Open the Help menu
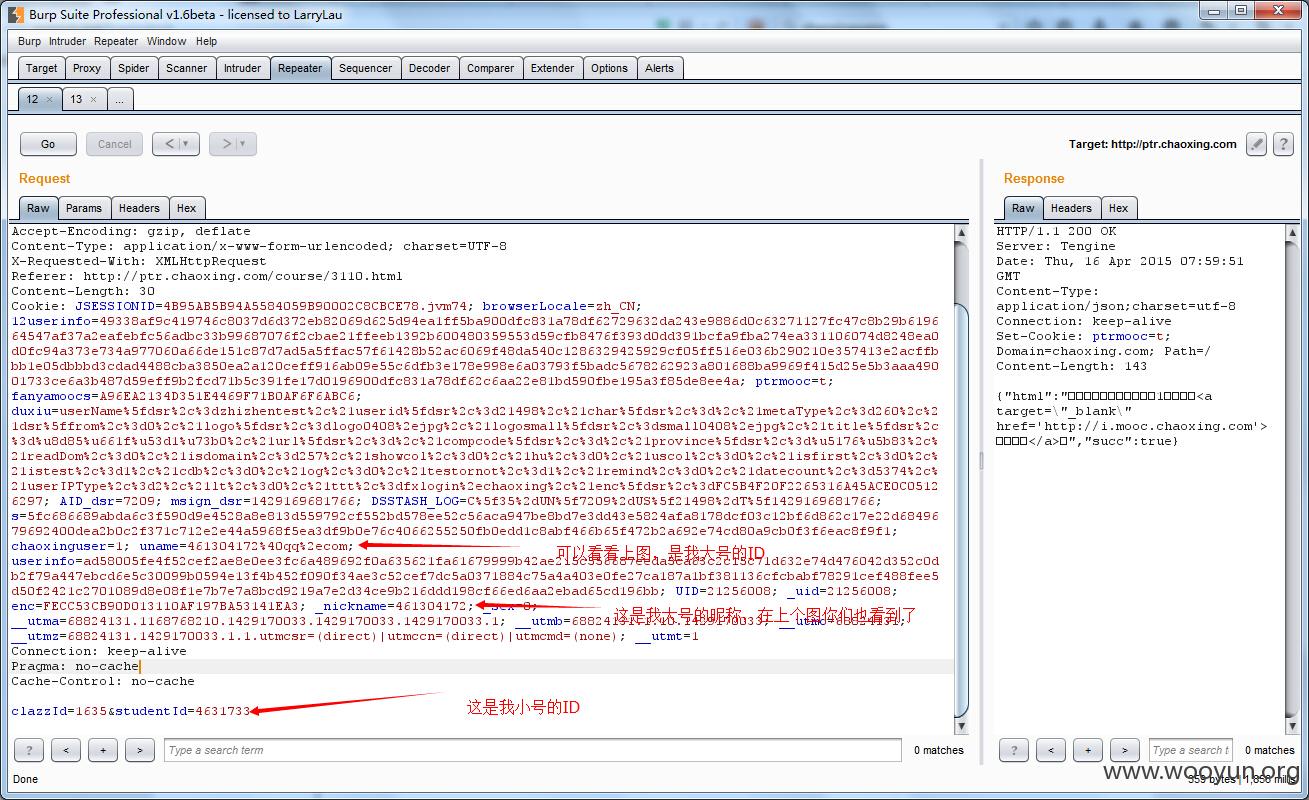 pyautogui.click(x=207, y=41)
